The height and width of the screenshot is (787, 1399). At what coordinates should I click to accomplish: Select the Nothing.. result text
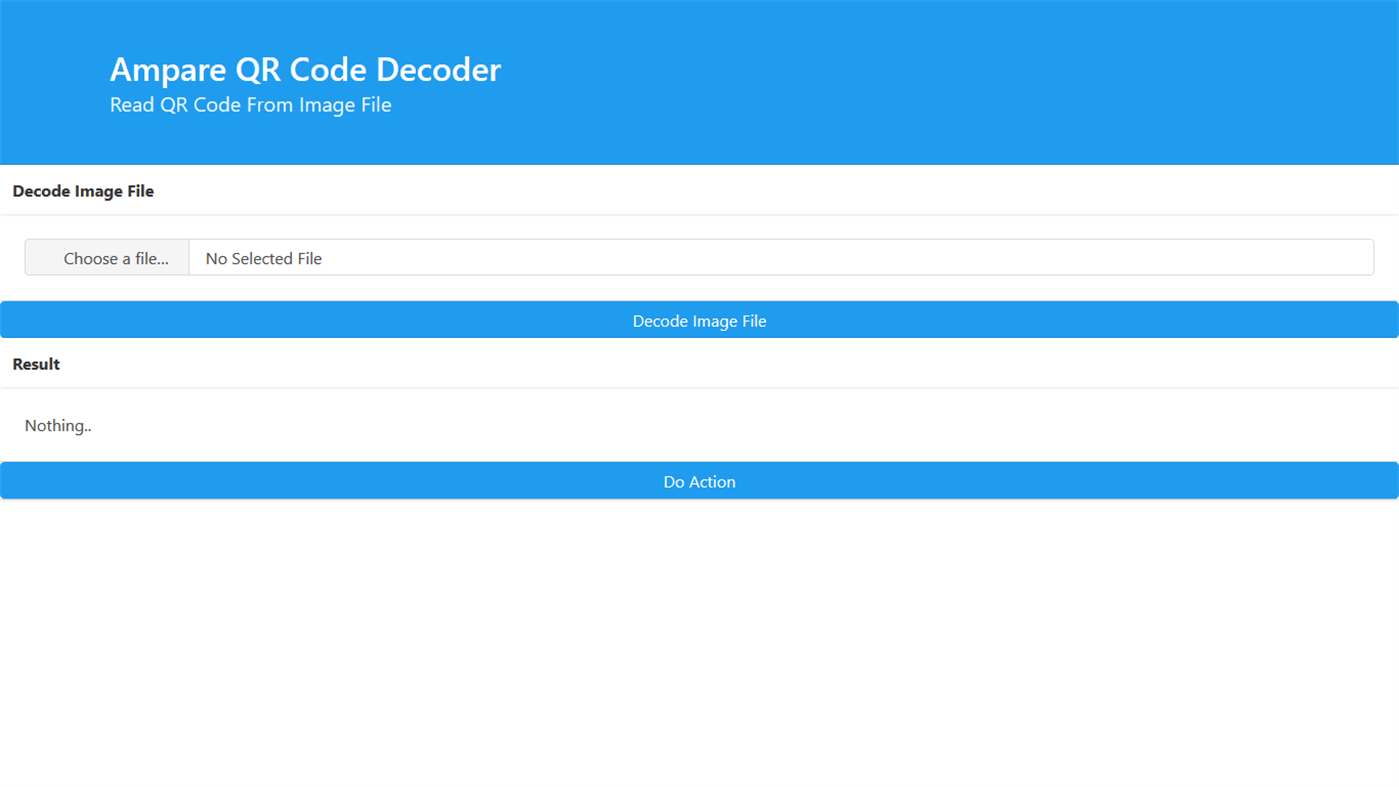(58, 426)
